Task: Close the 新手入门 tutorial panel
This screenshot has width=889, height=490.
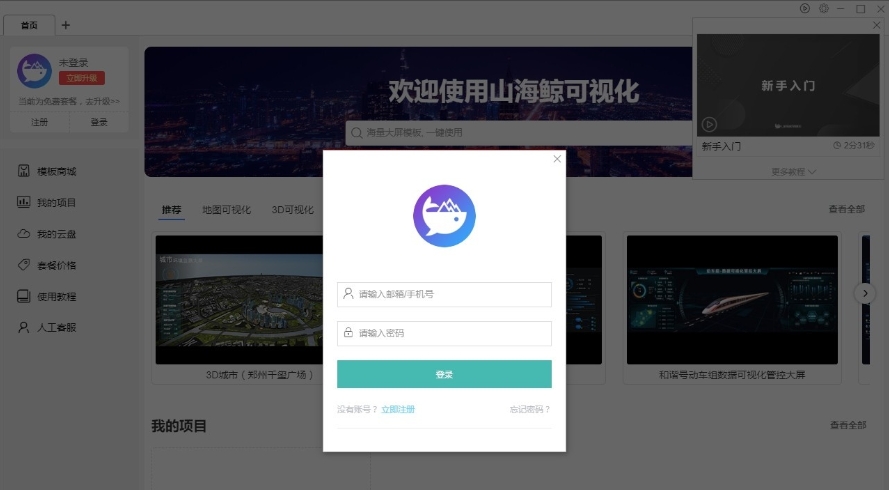Action: 877,25
